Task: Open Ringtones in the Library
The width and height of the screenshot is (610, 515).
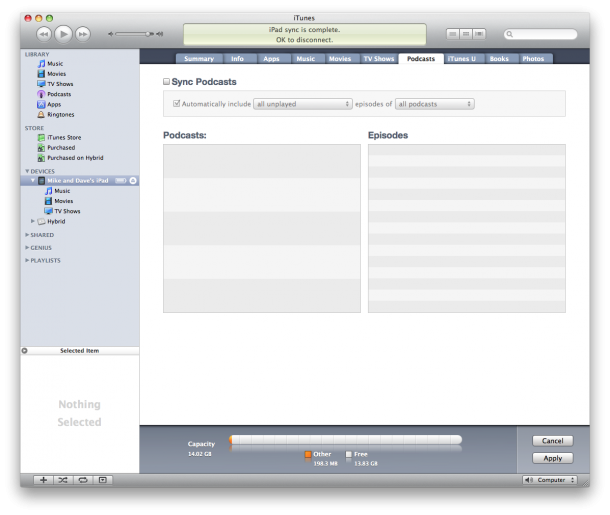Action: [x=60, y=114]
